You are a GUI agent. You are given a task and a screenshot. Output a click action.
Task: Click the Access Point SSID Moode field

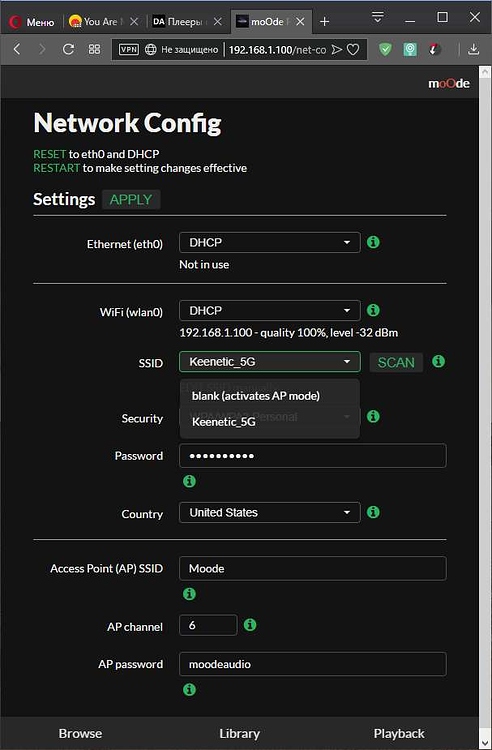[313, 568]
